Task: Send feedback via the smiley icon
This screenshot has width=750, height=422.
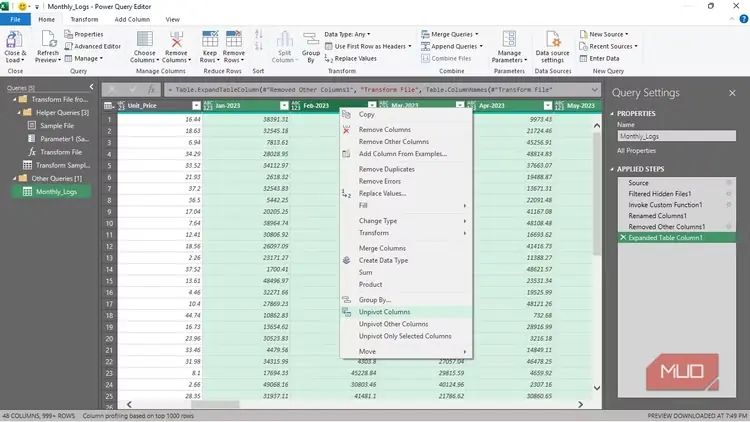Action: point(22,7)
